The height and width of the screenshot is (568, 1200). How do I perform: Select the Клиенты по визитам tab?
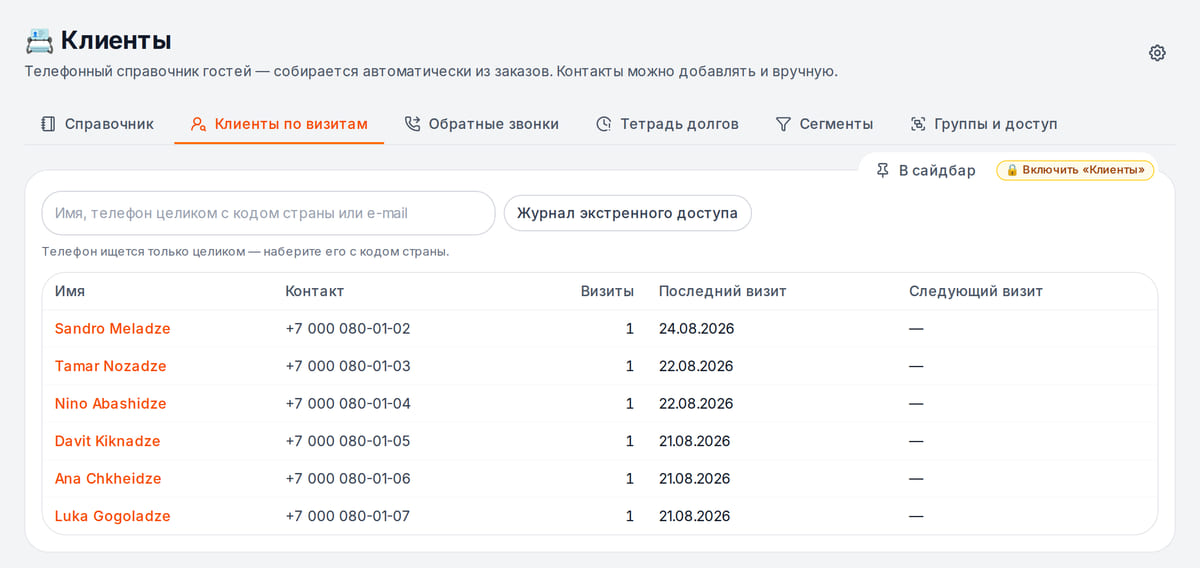pos(279,124)
